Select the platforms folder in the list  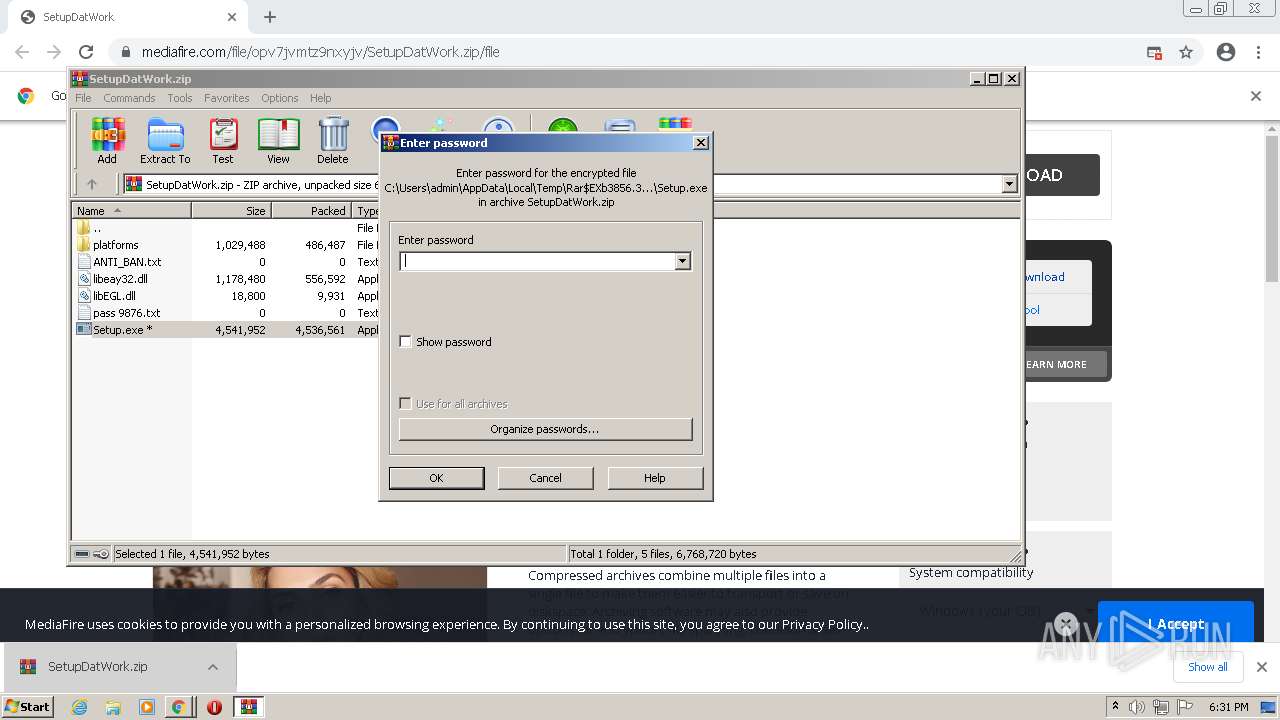click(x=115, y=245)
